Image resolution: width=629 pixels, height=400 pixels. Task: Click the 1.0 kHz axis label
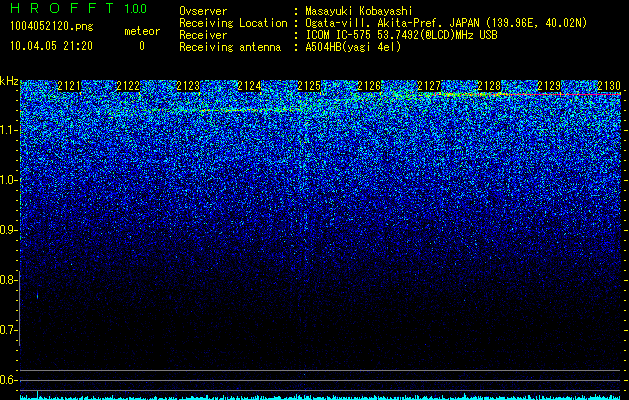click(8, 181)
